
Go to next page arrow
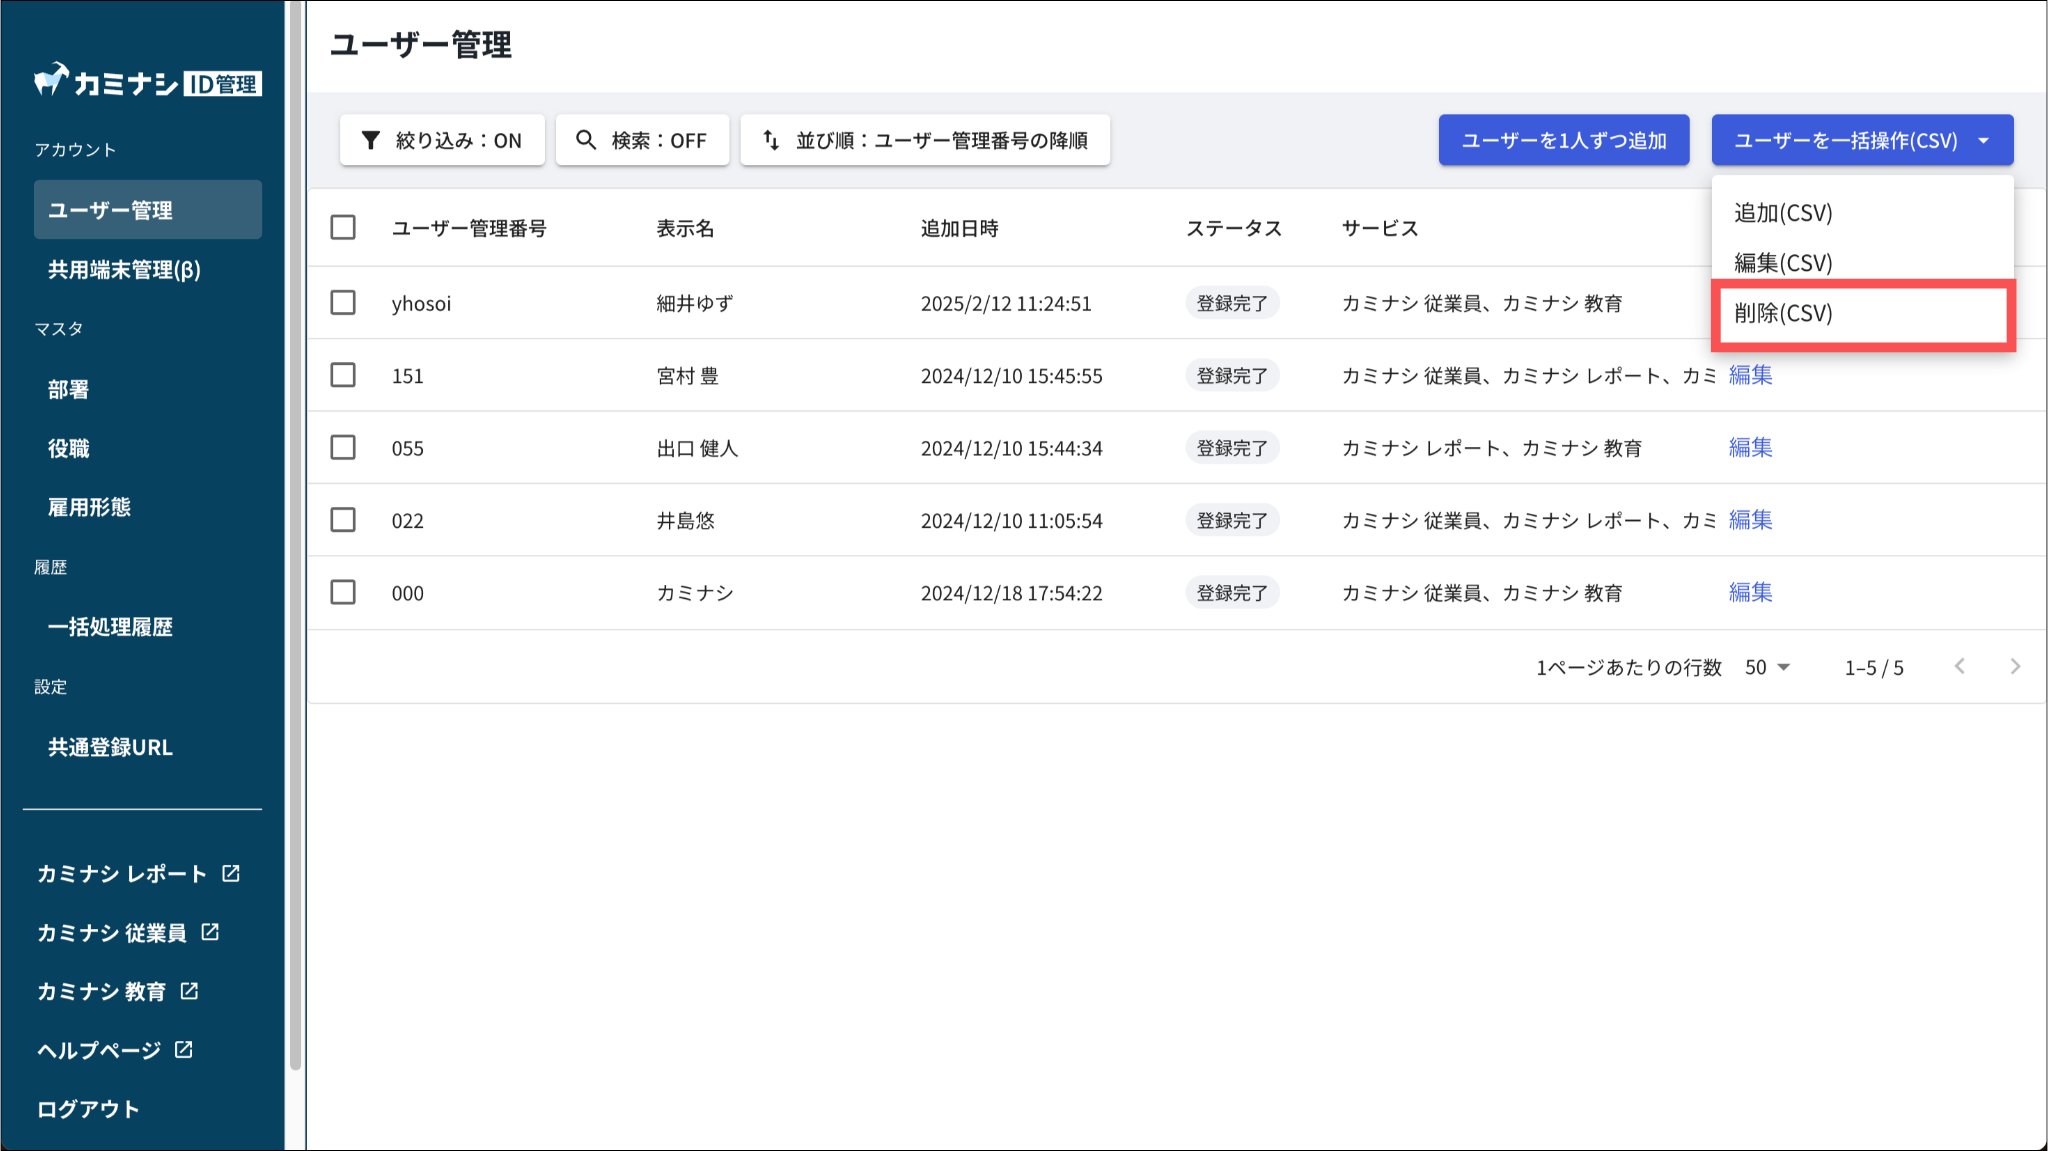[2015, 666]
